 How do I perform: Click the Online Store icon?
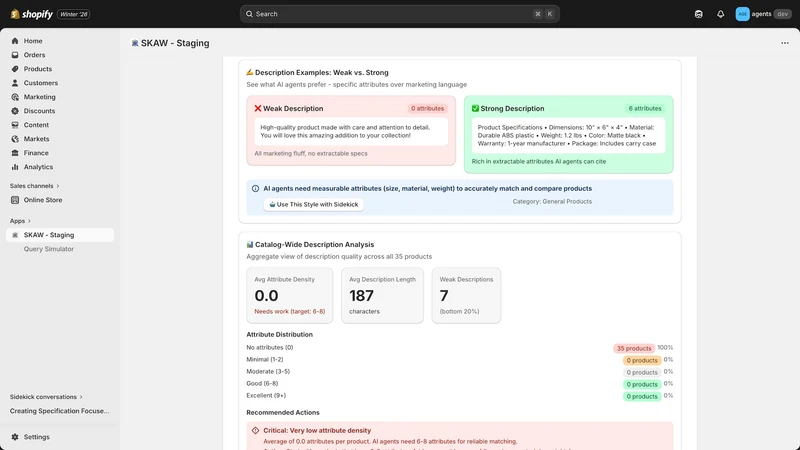15,200
